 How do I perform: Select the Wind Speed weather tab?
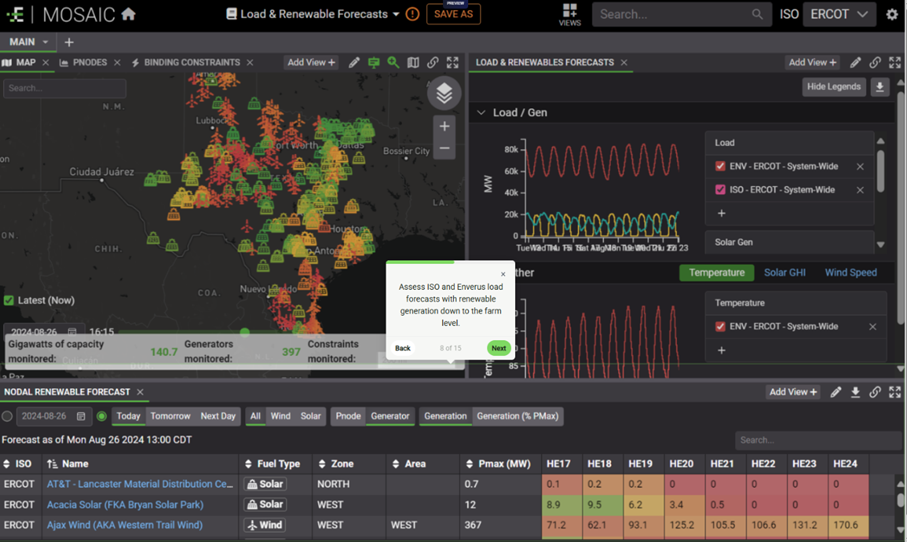pyautogui.click(x=850, y=272)
